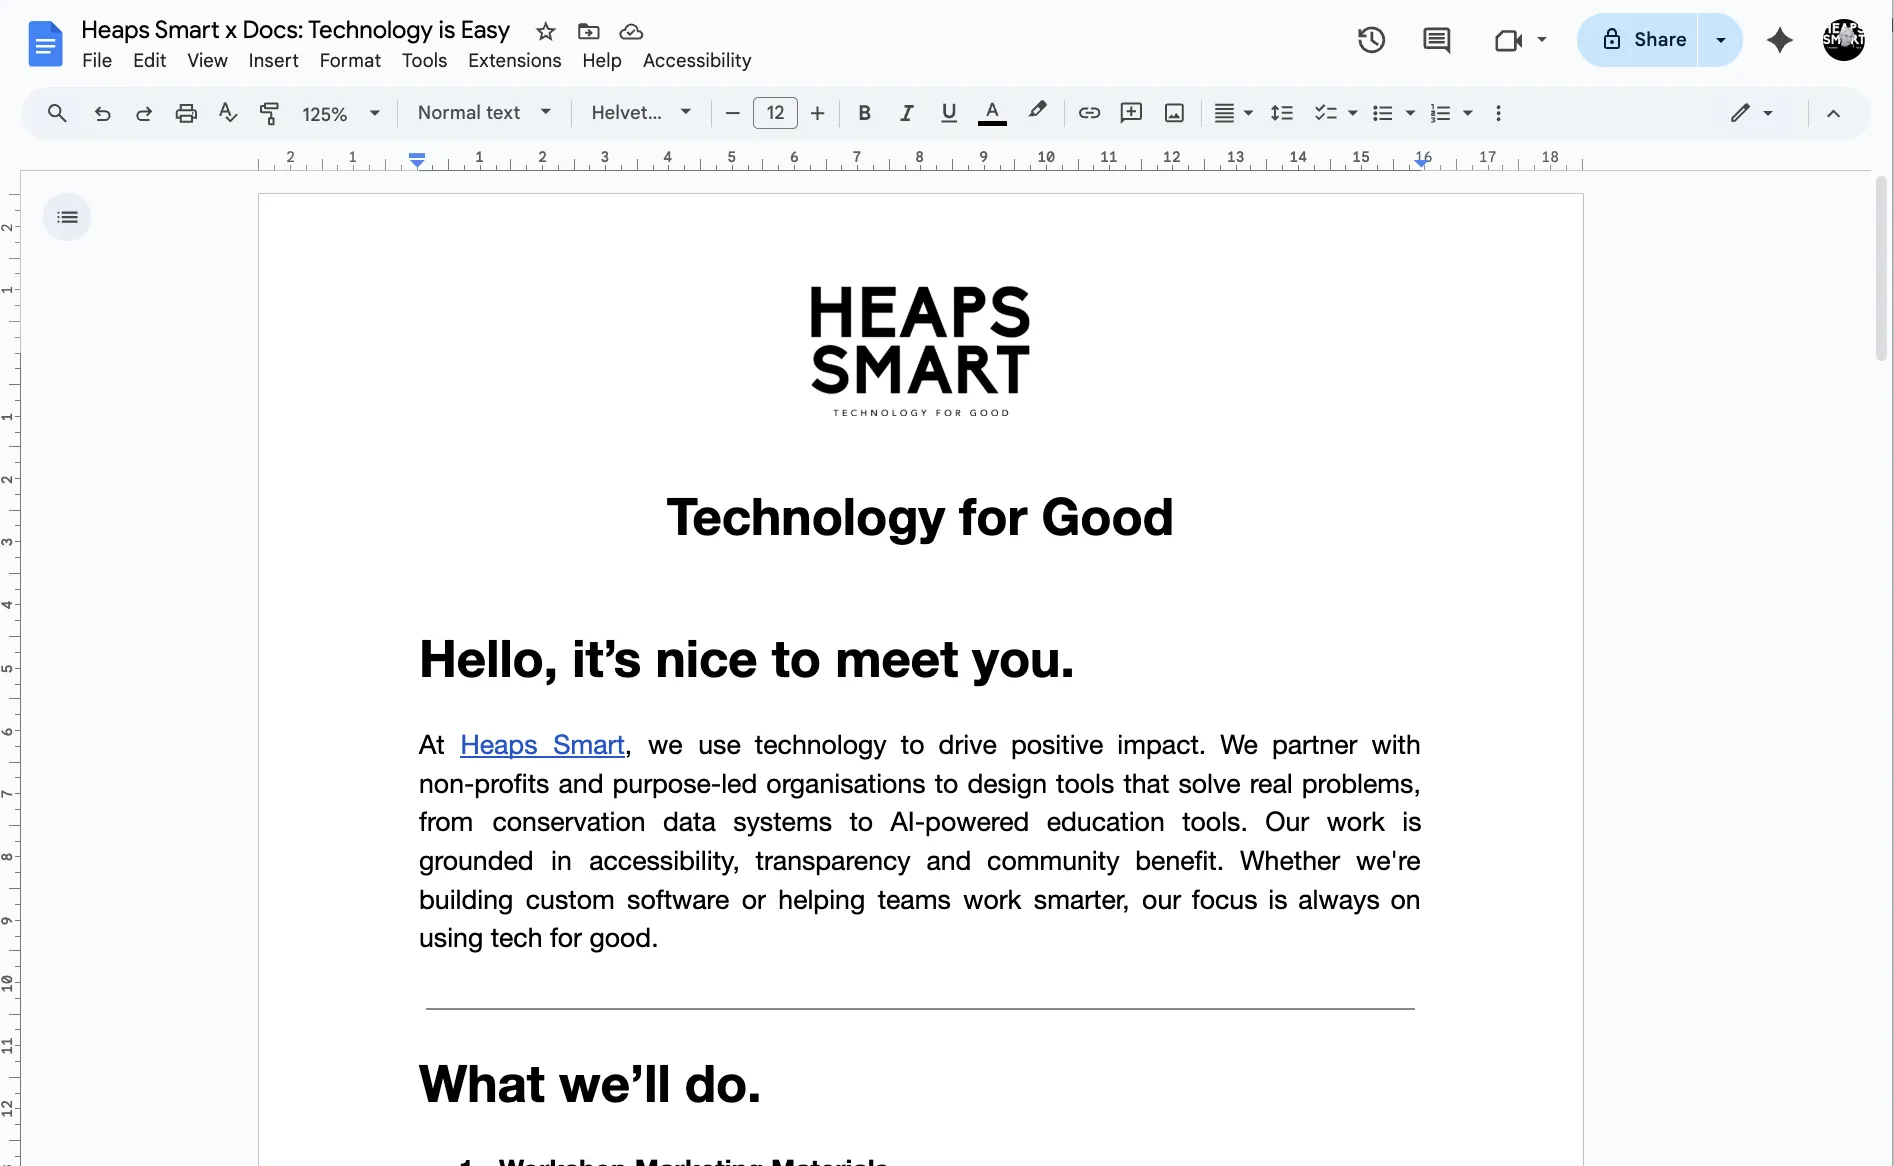Screen dimensions: 1894x1166
Task: Open the Edit menu
Action: click(x=150, y=60)
